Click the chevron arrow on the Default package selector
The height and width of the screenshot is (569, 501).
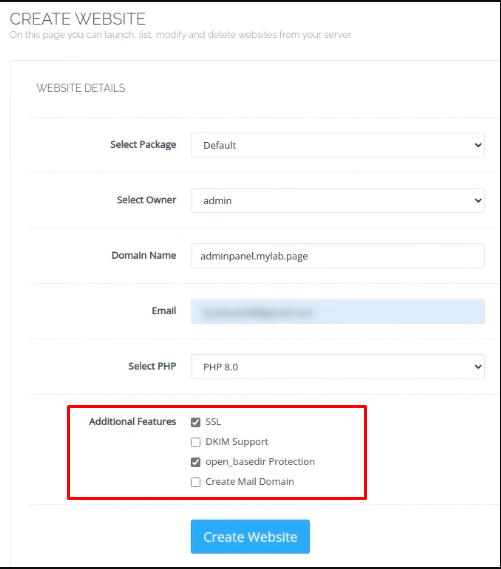478,145
